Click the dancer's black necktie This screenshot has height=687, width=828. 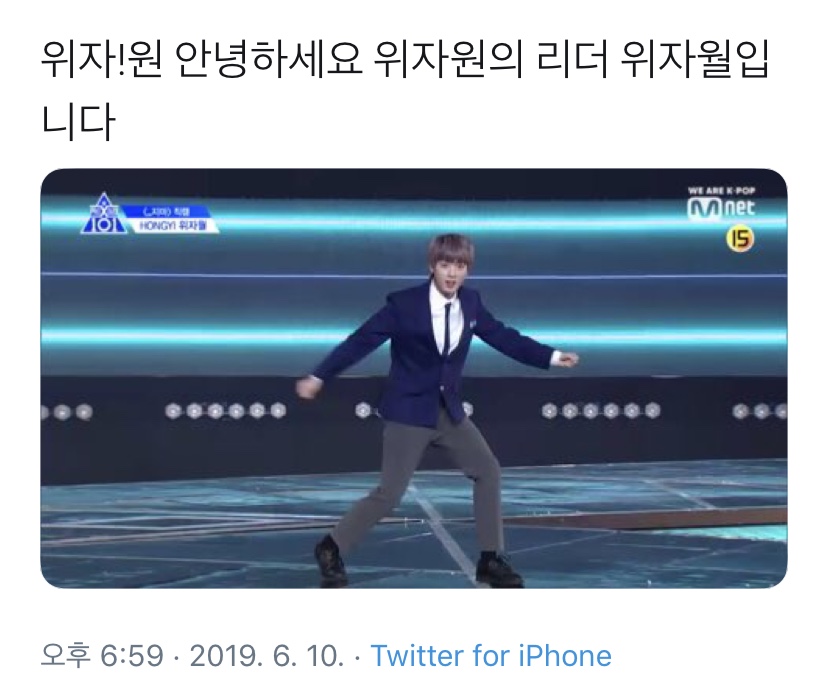(x=447, y=330)
